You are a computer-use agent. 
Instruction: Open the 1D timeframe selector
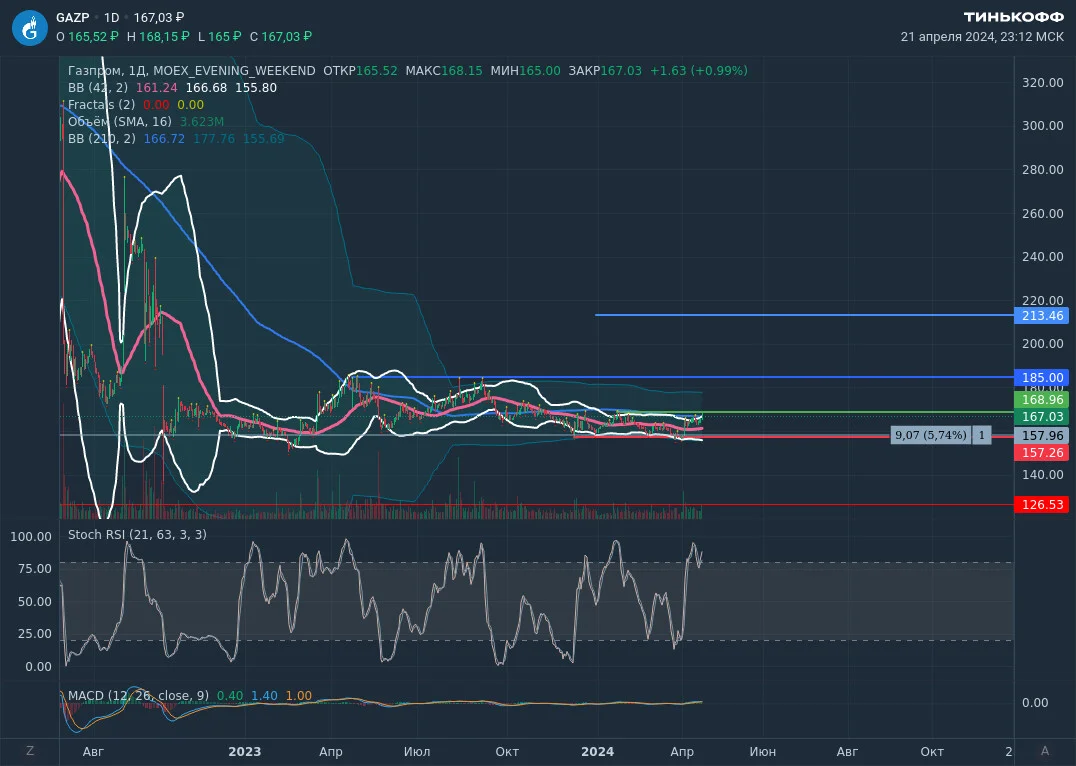[111, 18]
